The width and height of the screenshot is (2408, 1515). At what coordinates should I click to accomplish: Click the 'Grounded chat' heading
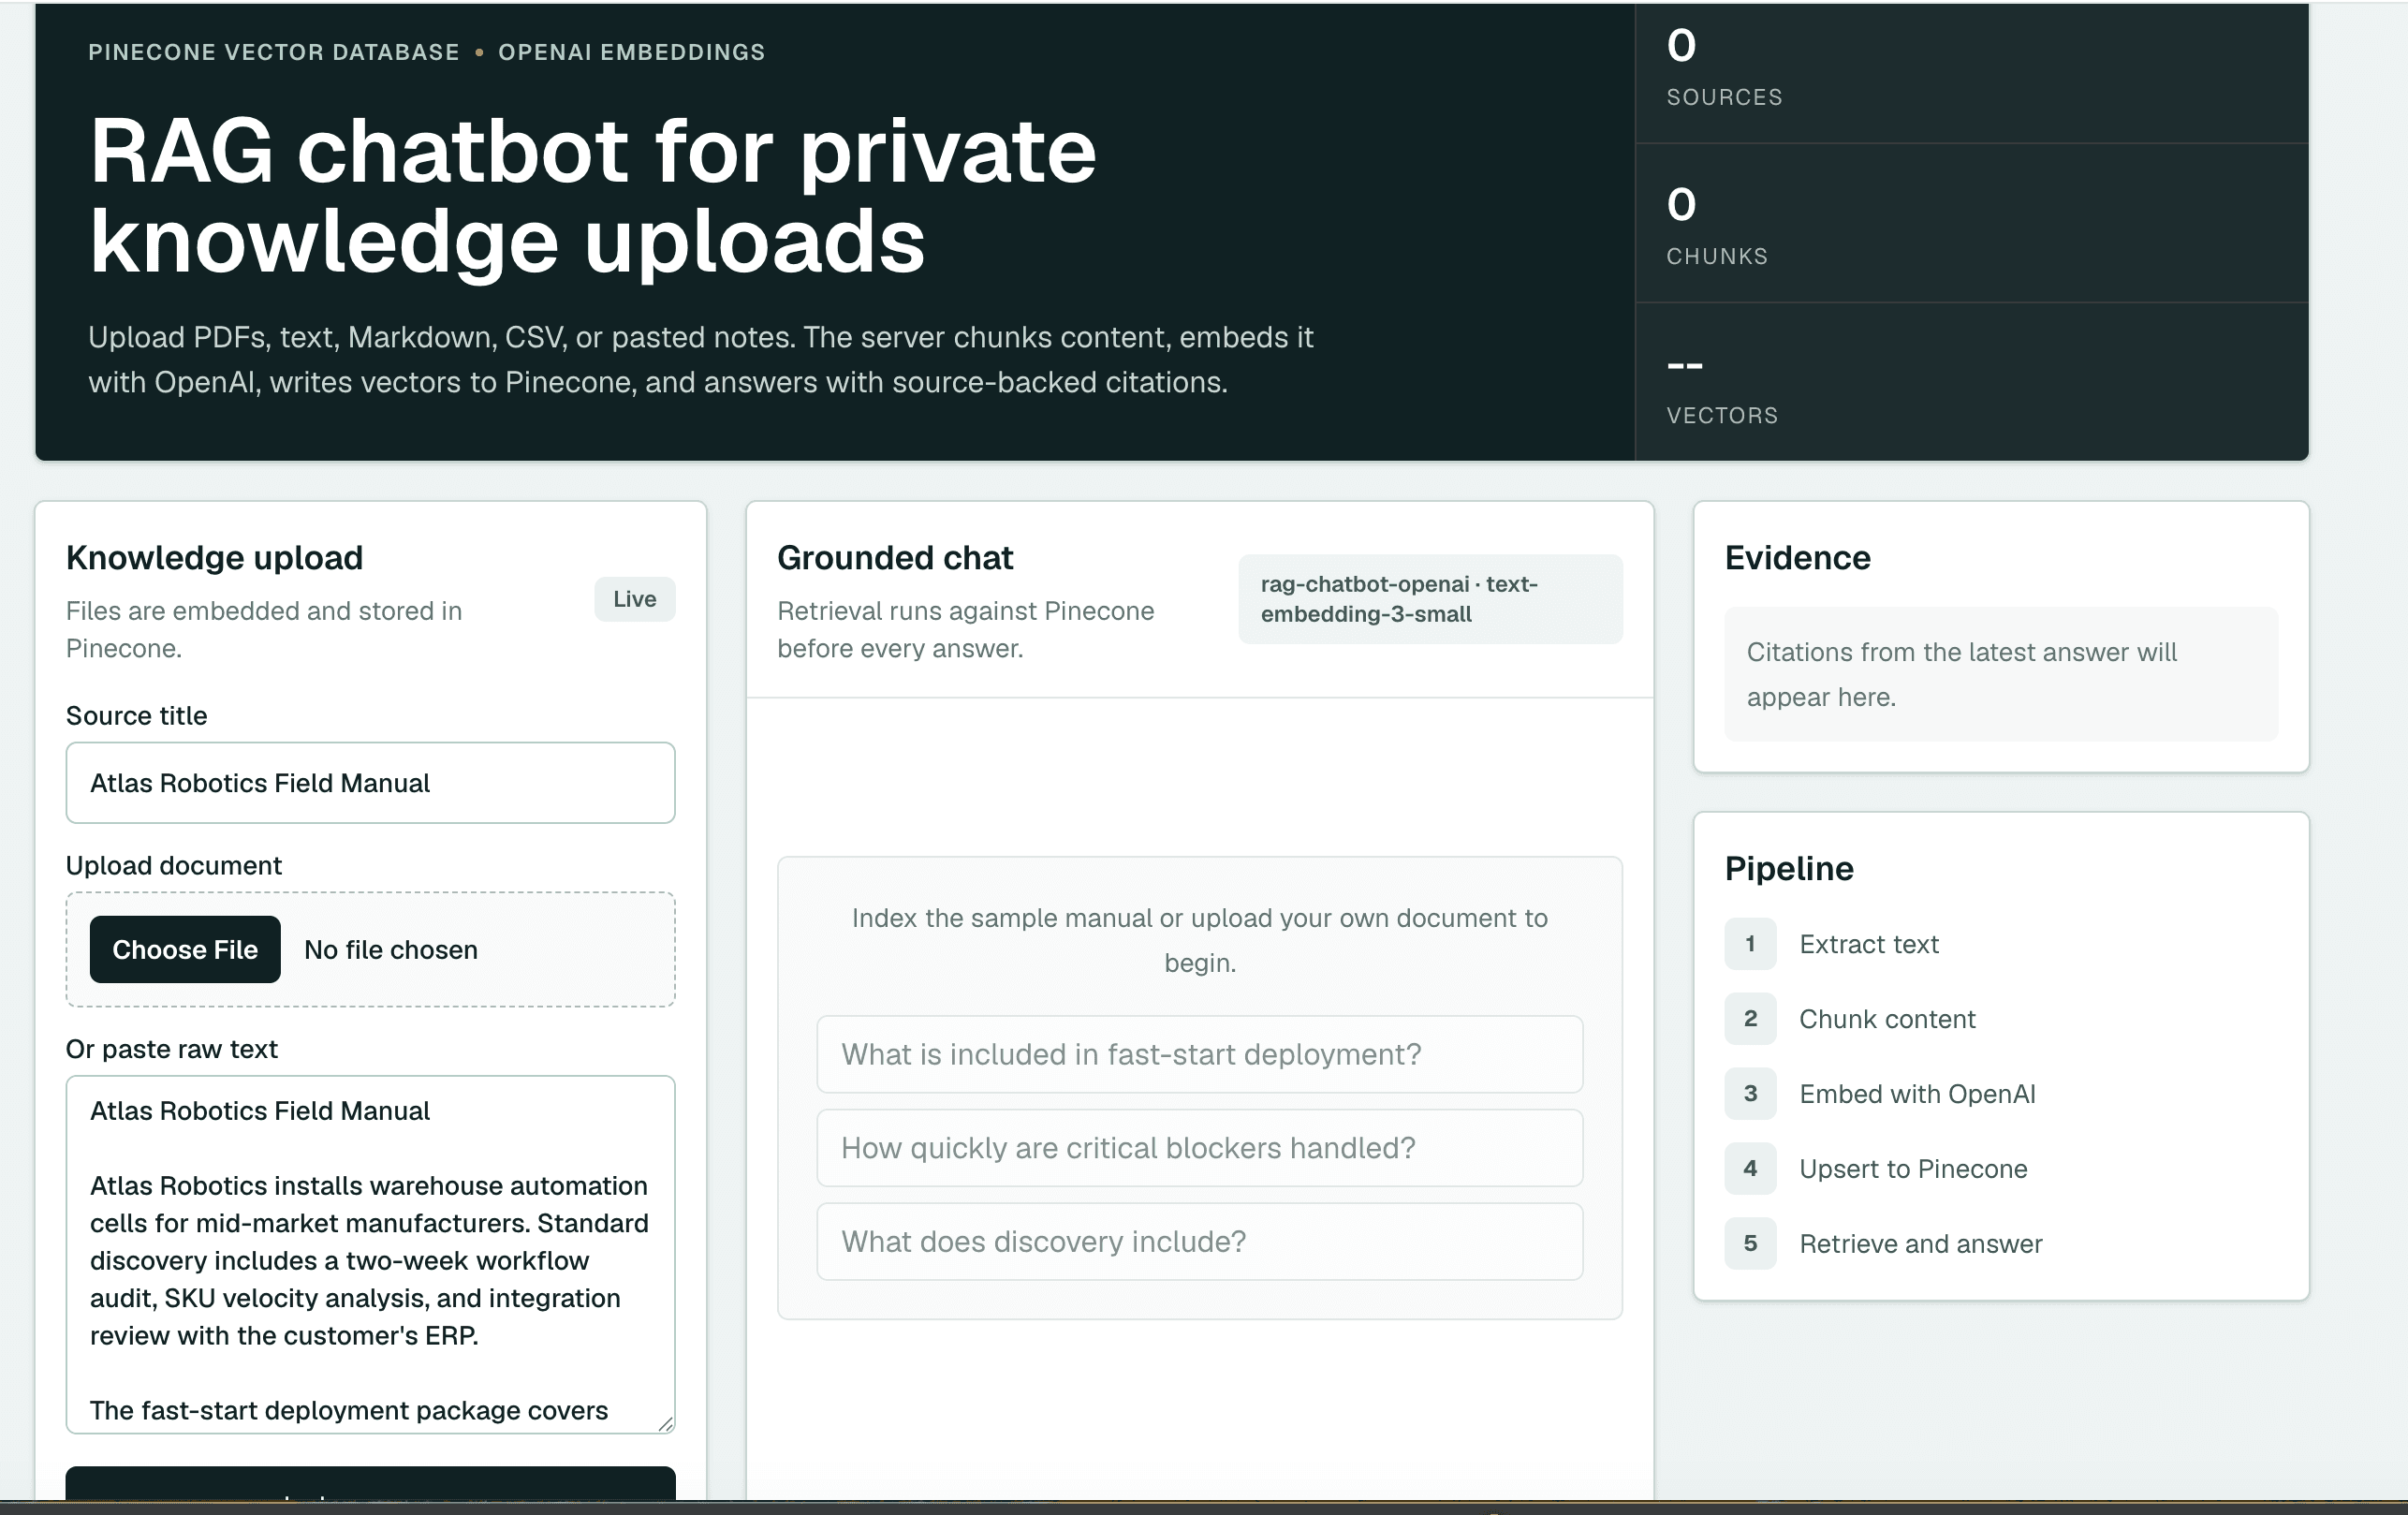[895, 558]
